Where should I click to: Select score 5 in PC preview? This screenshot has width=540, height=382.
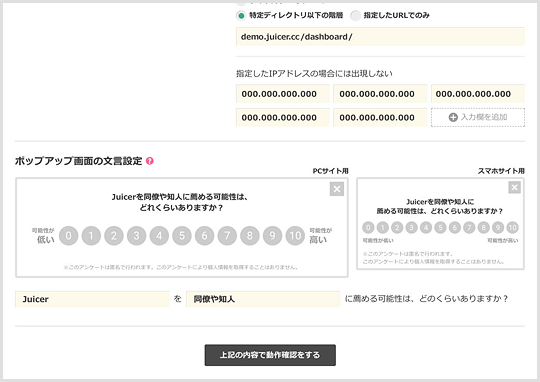coord(182,236)
